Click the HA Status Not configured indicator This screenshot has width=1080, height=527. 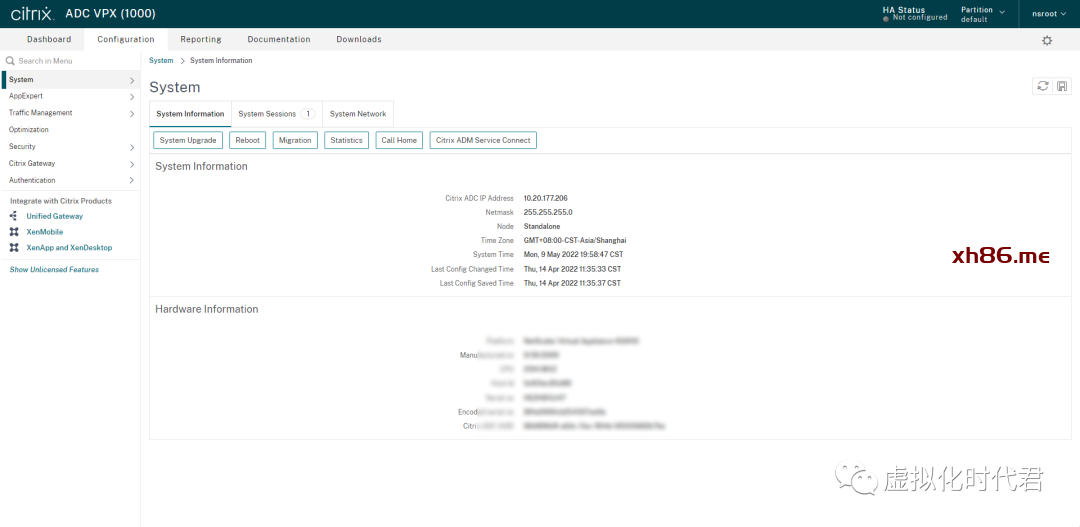click(915, 14)
